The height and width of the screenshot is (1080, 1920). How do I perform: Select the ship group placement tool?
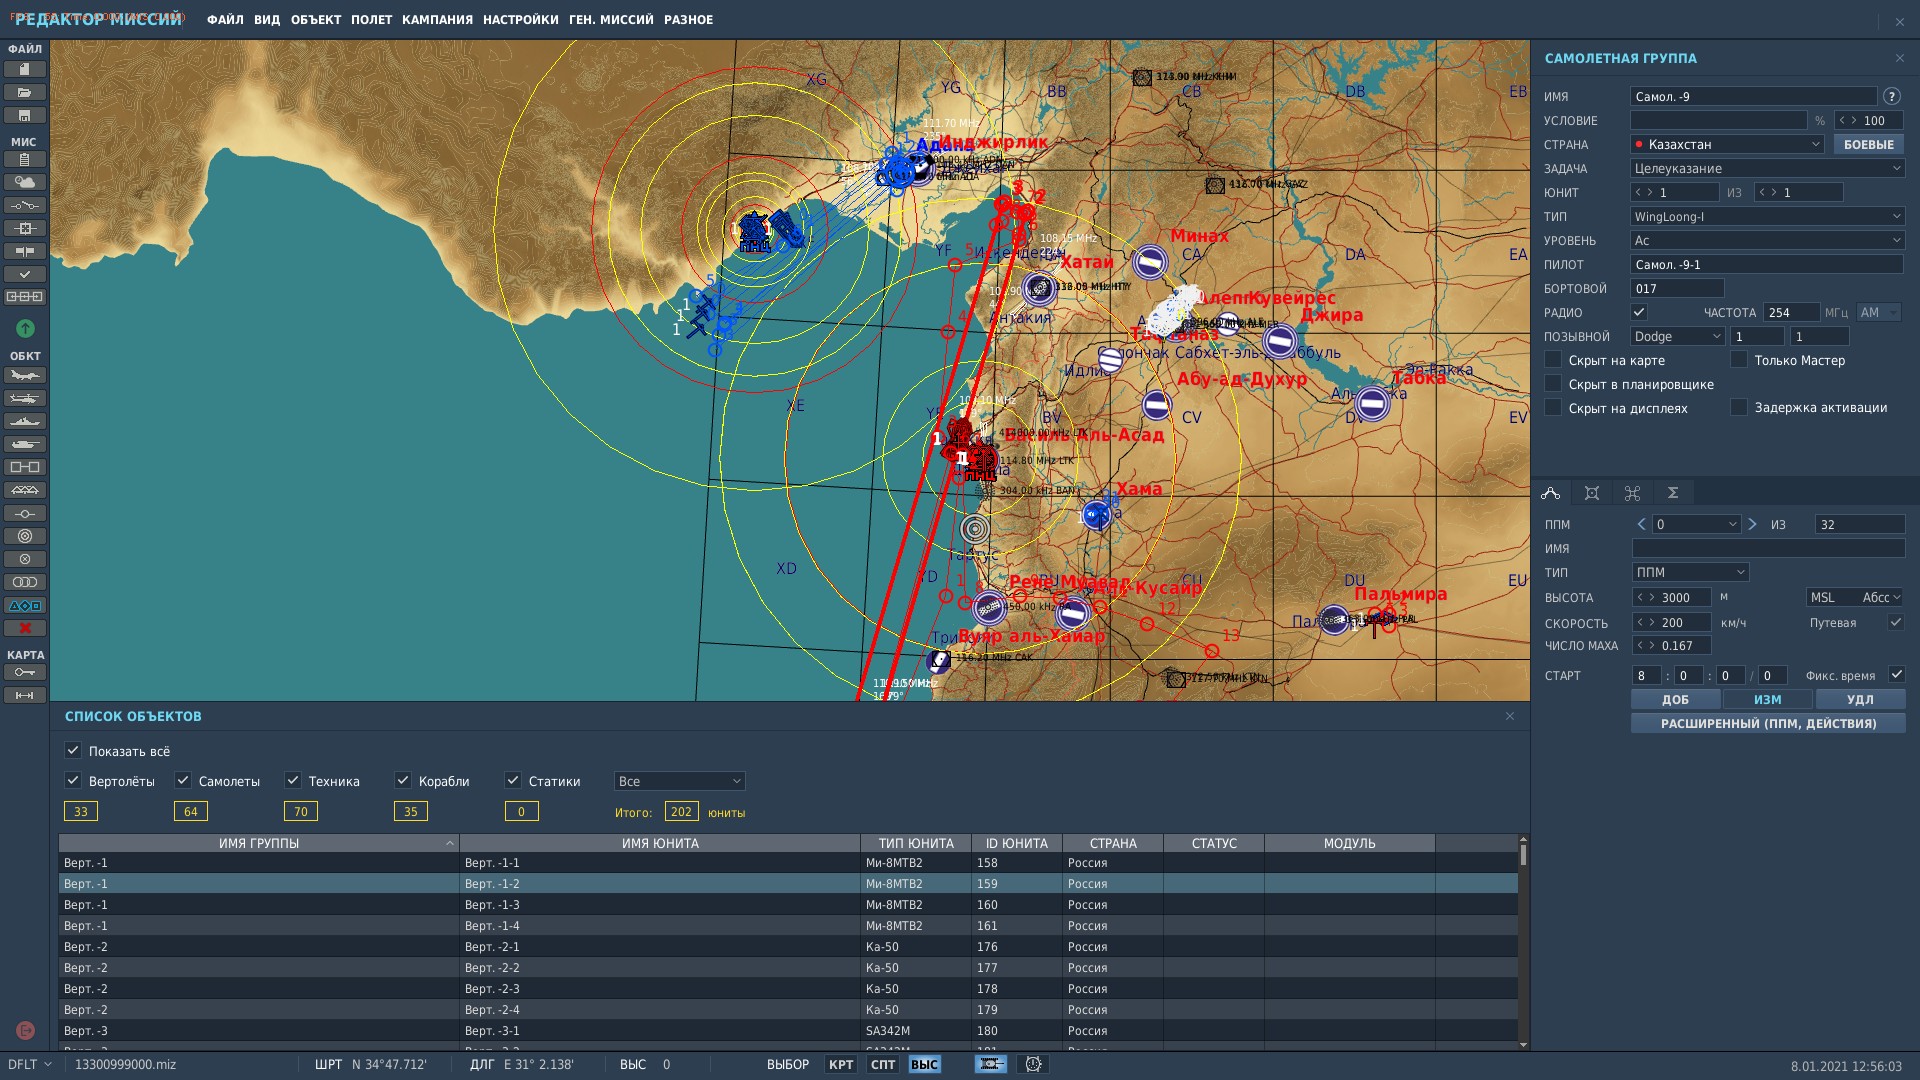(x=25, y=422)
